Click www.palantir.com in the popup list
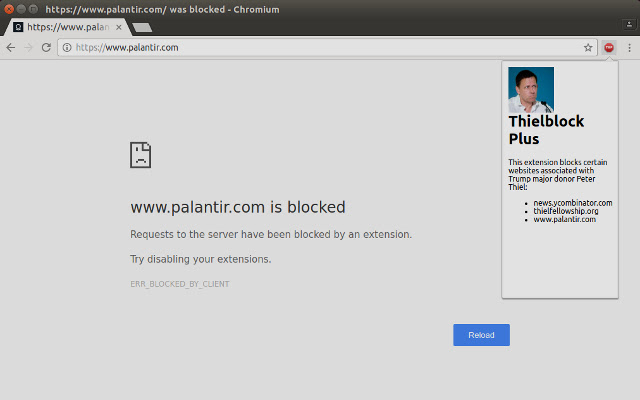 pos(564,219)
